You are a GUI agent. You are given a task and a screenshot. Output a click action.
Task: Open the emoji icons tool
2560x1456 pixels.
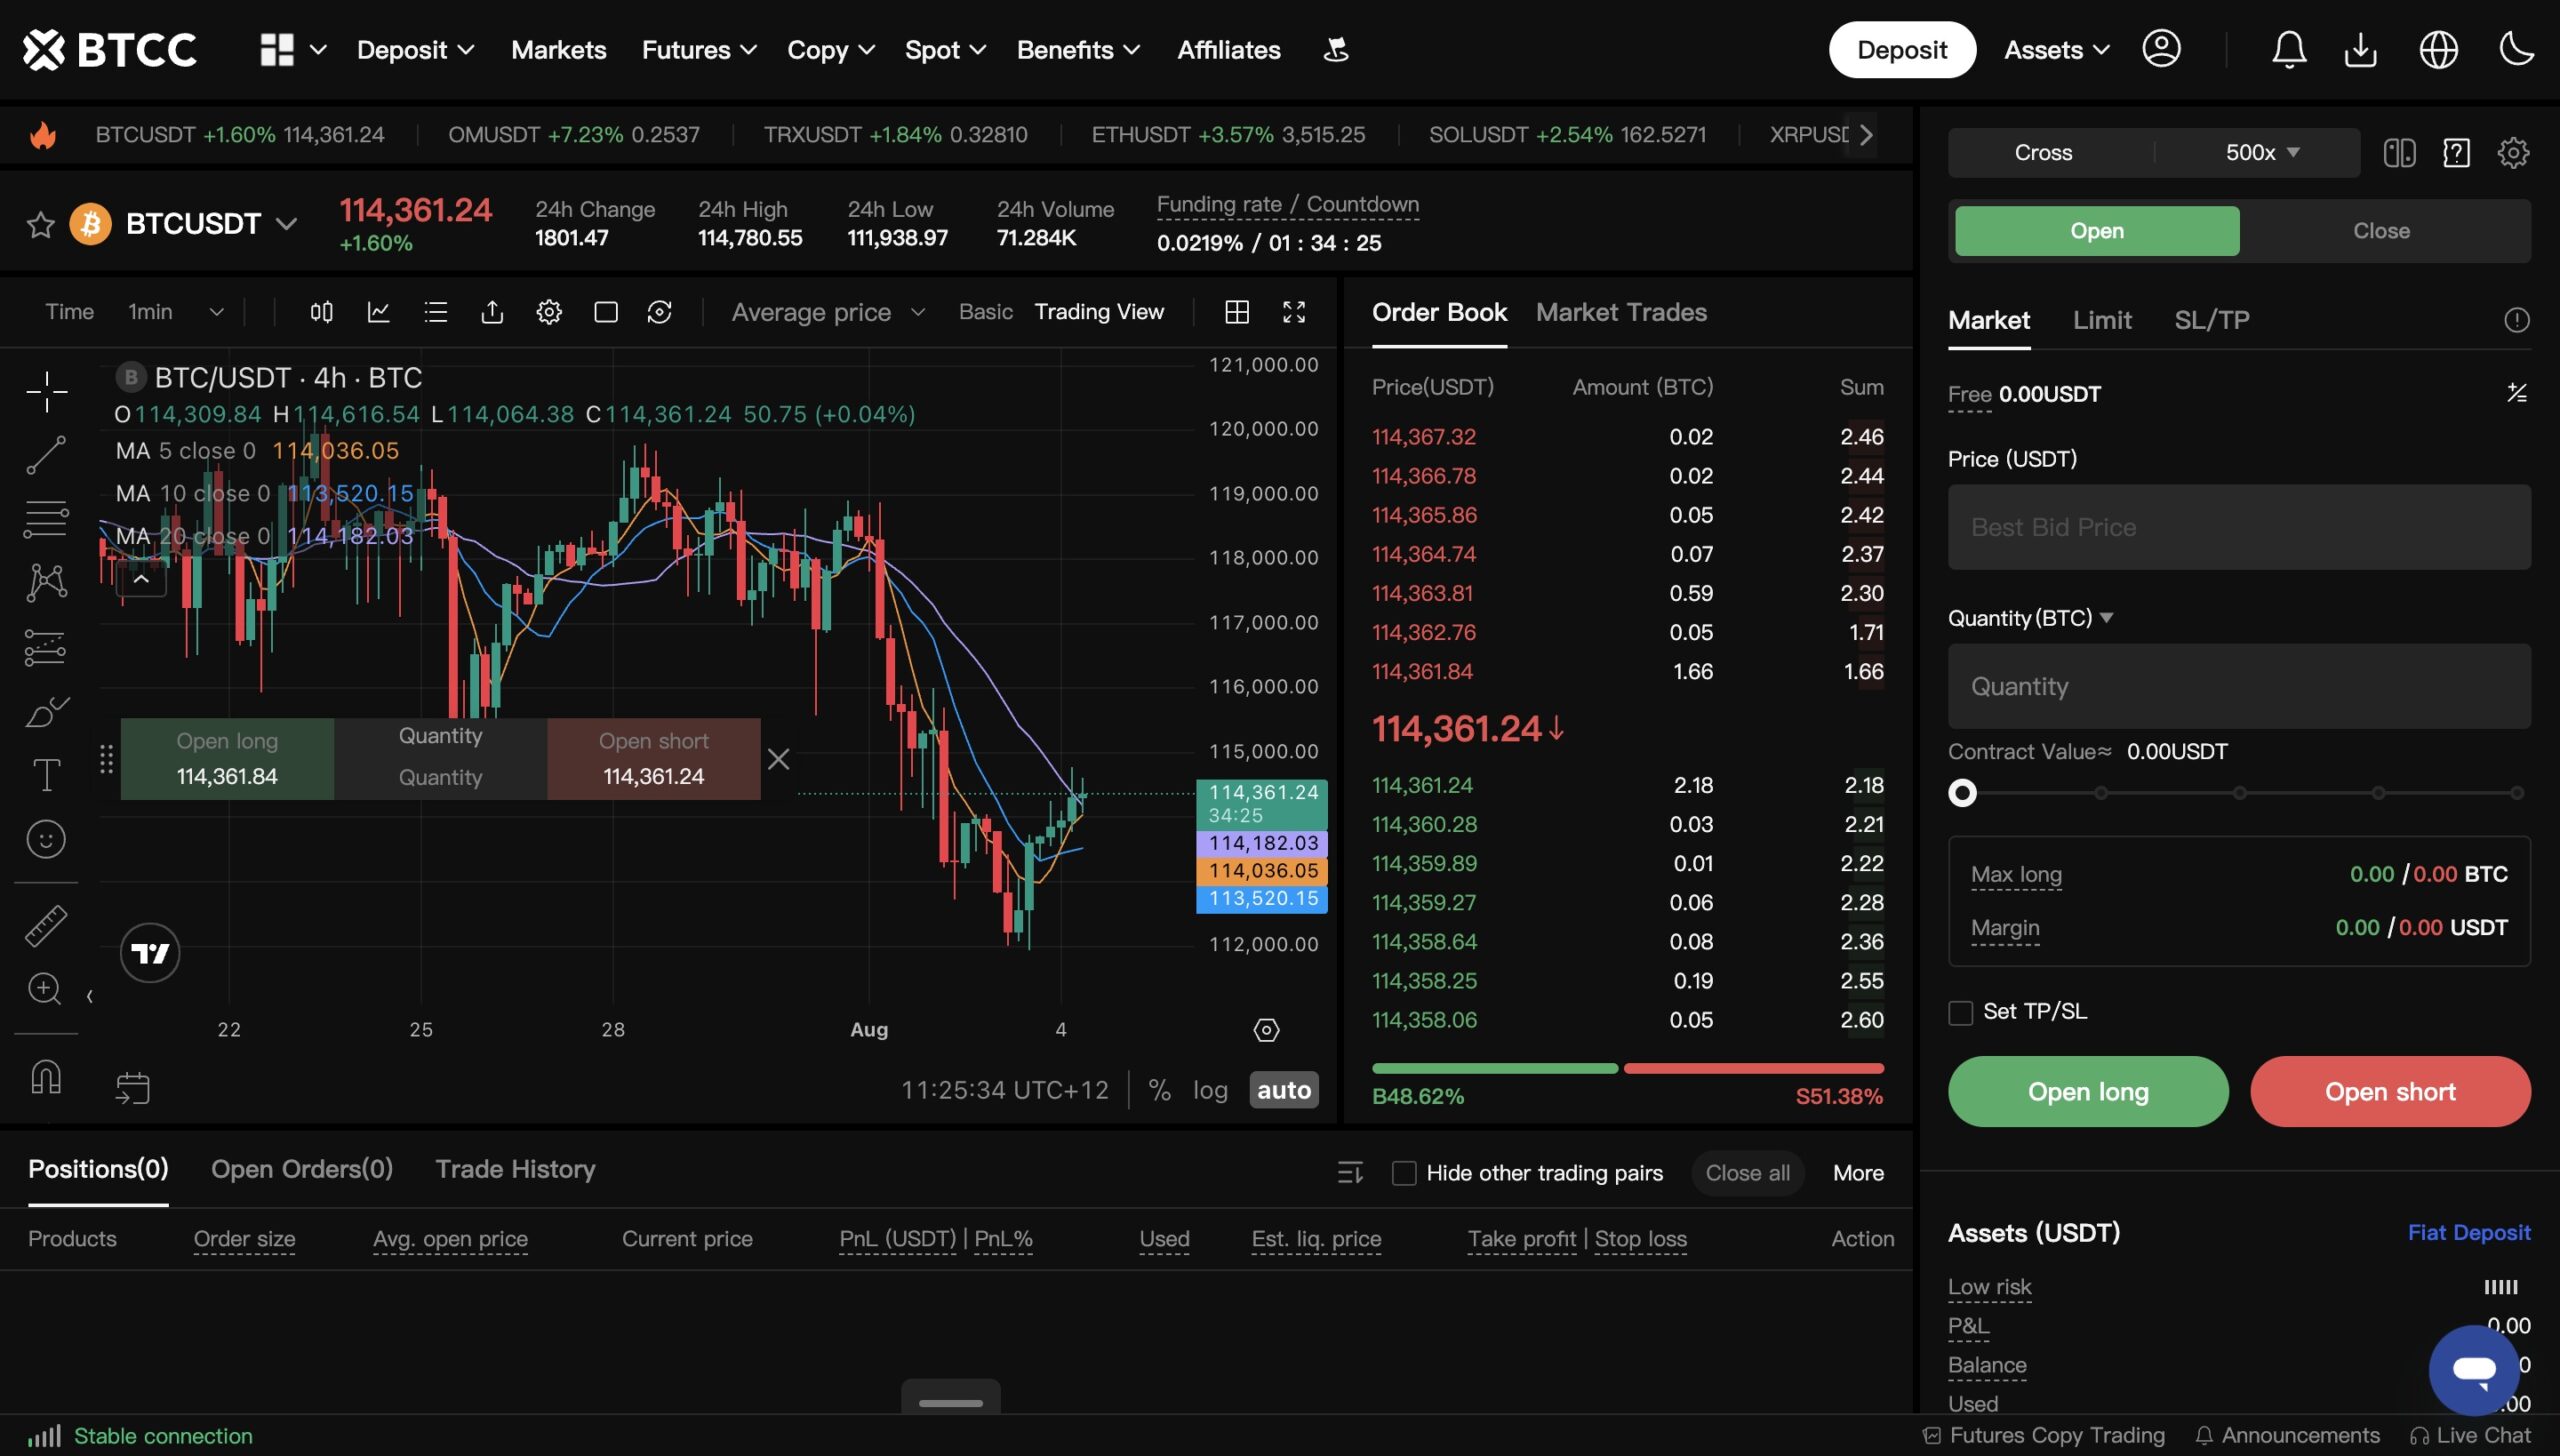coord(46,839)
